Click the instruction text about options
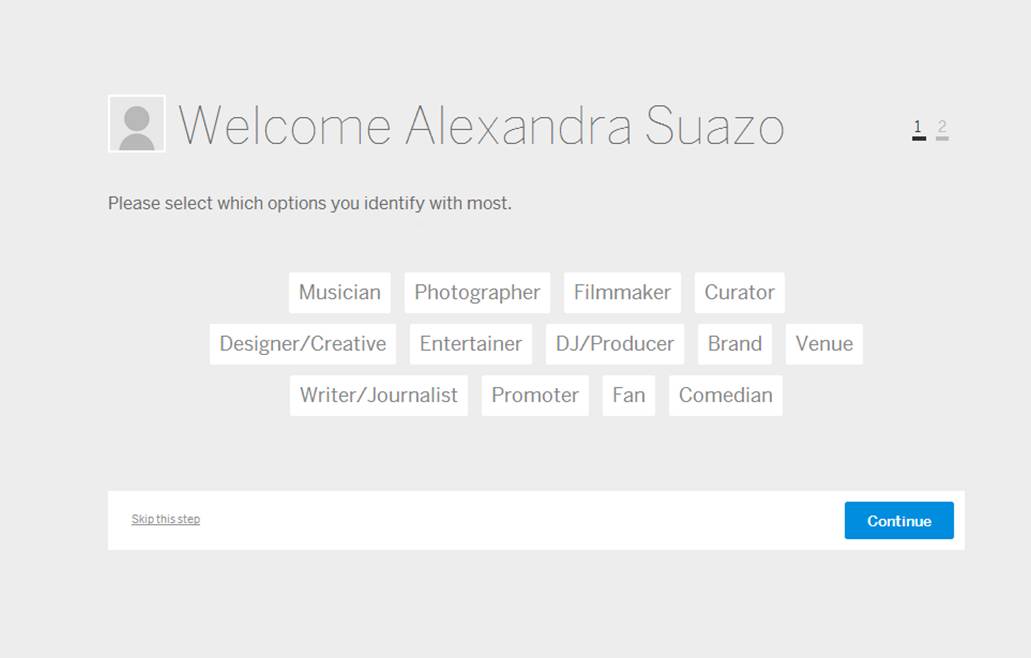1031x658 pixels. click(x=310, y=204)
